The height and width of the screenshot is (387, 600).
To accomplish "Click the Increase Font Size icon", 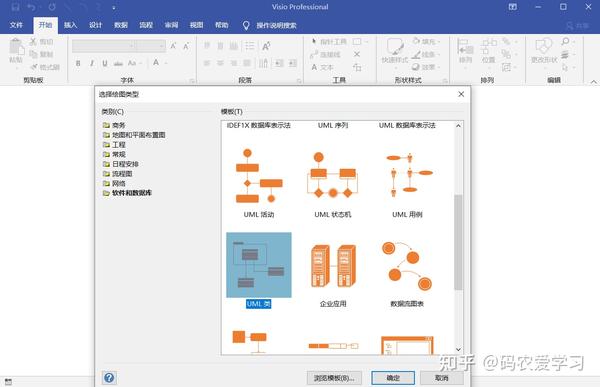I will 173,46.
